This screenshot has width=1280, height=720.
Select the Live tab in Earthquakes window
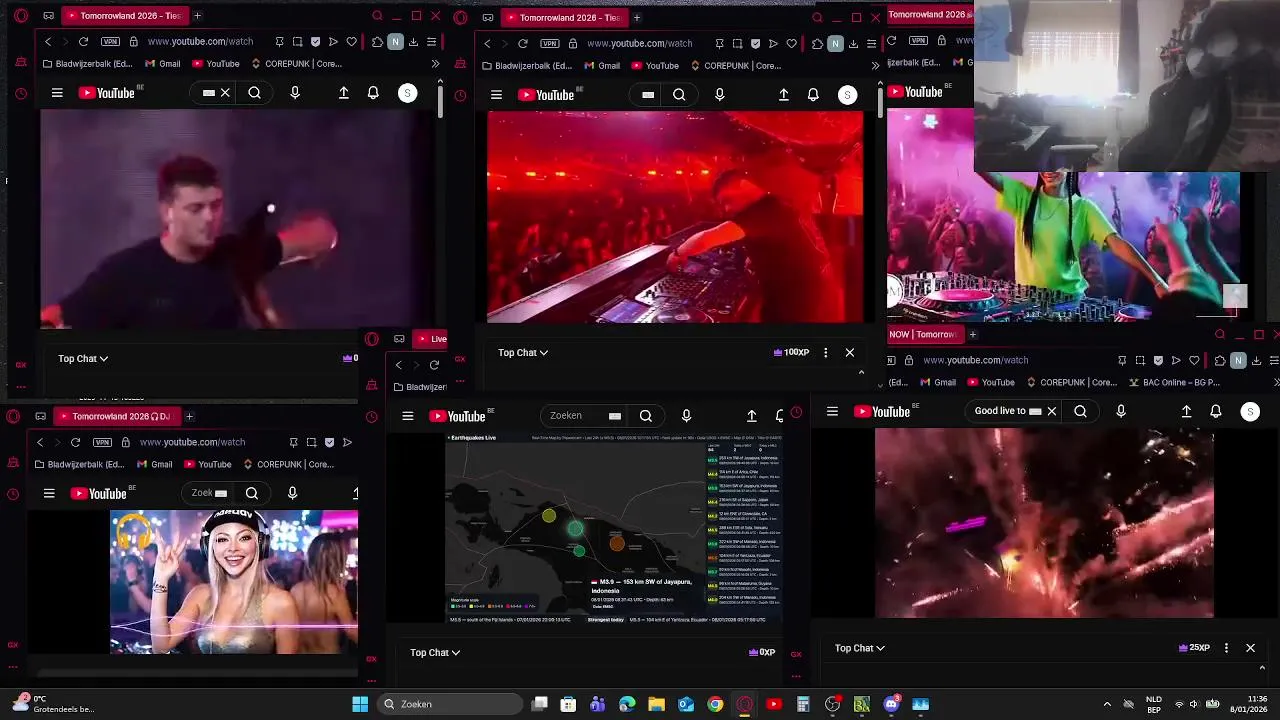click(432, 339)
